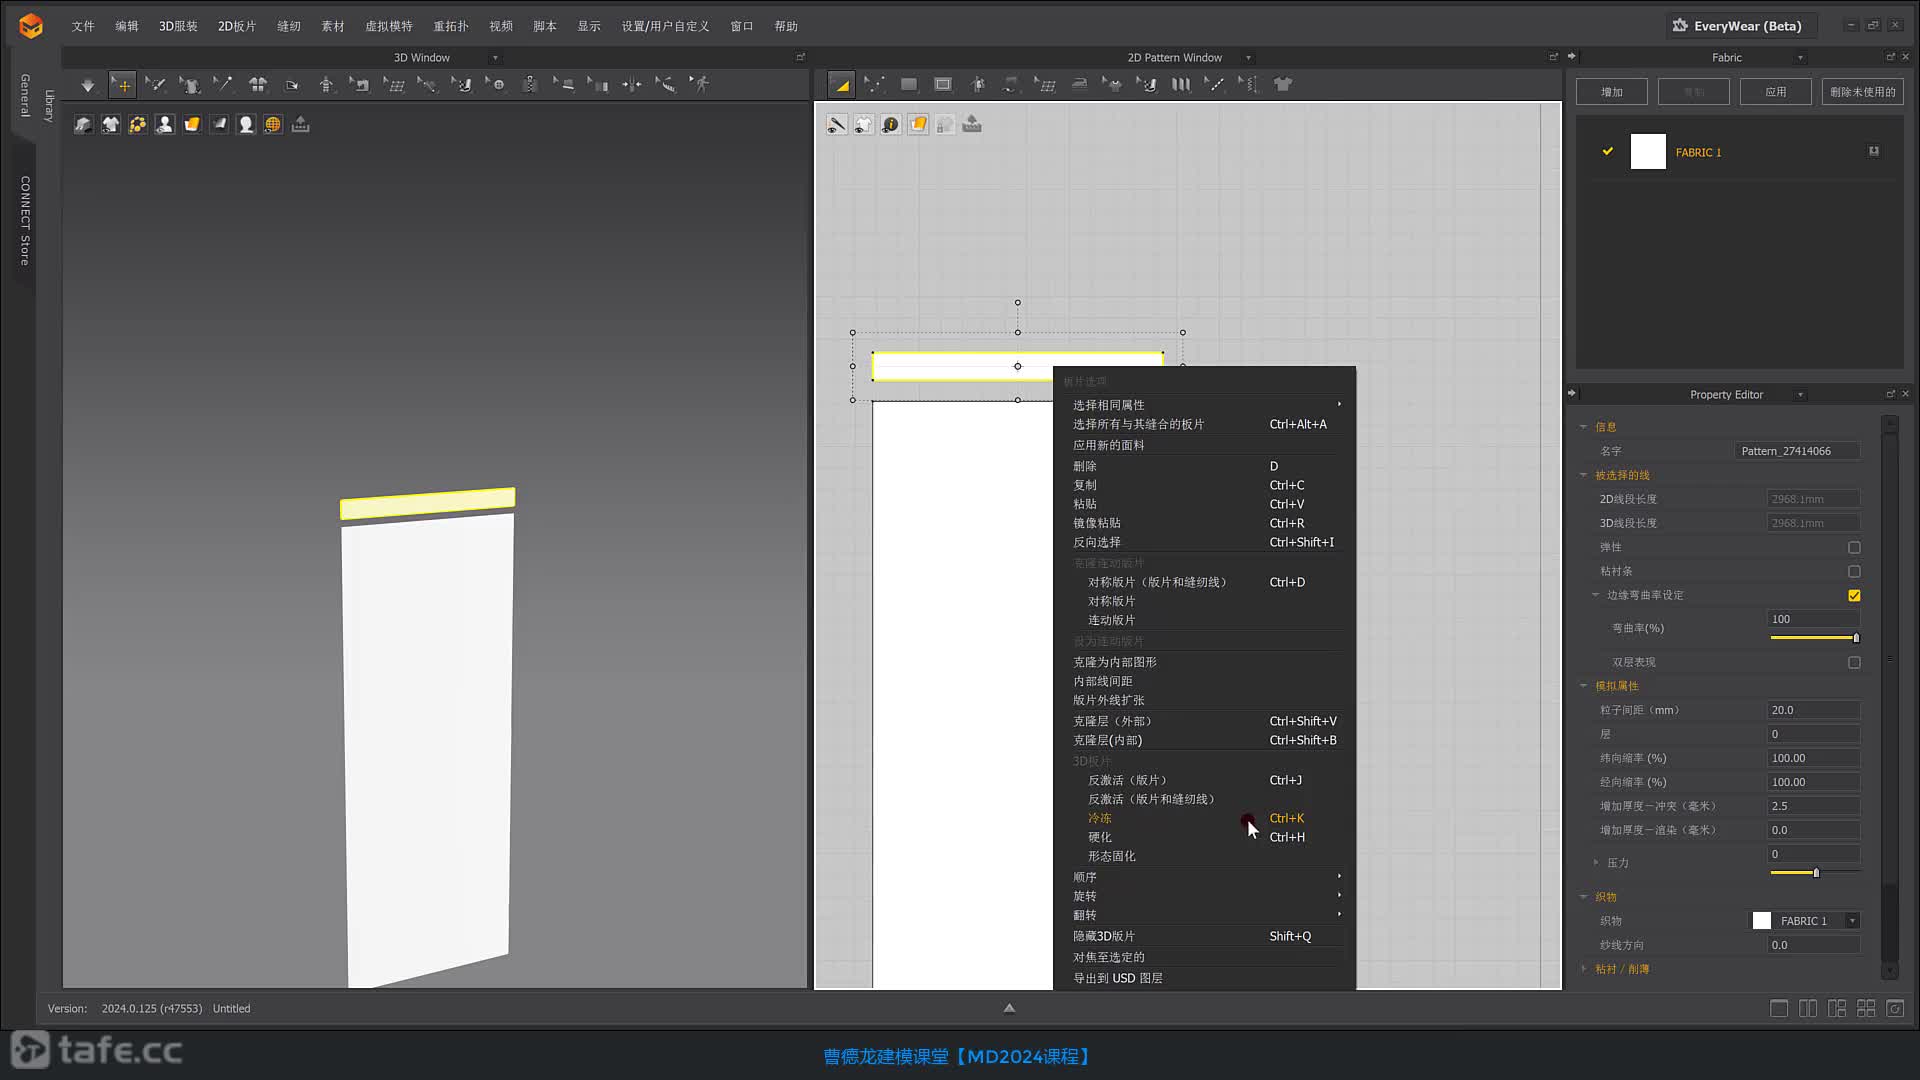The image size is (1920, 1080).
Task: Click the 2D export icon
Action: click(972, 124)
